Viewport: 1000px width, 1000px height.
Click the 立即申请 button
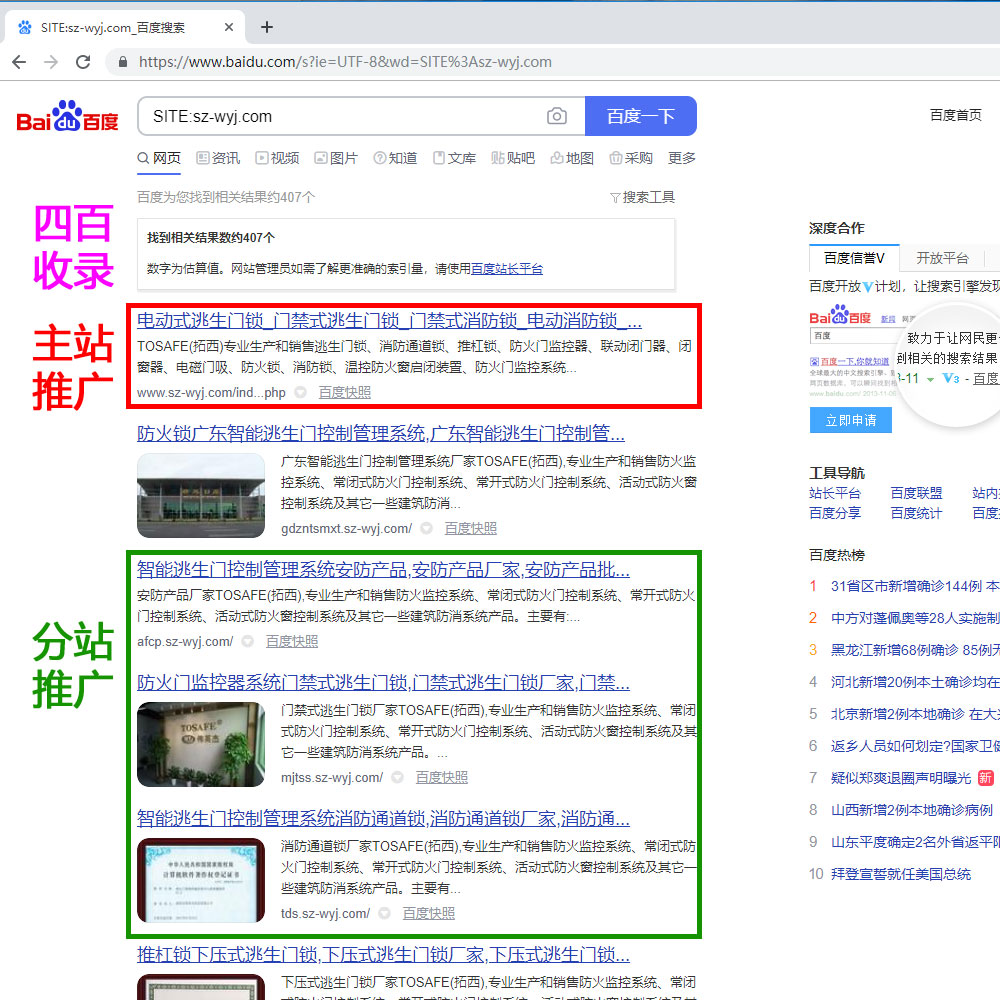pyautogui.click(x=851, y=420)
